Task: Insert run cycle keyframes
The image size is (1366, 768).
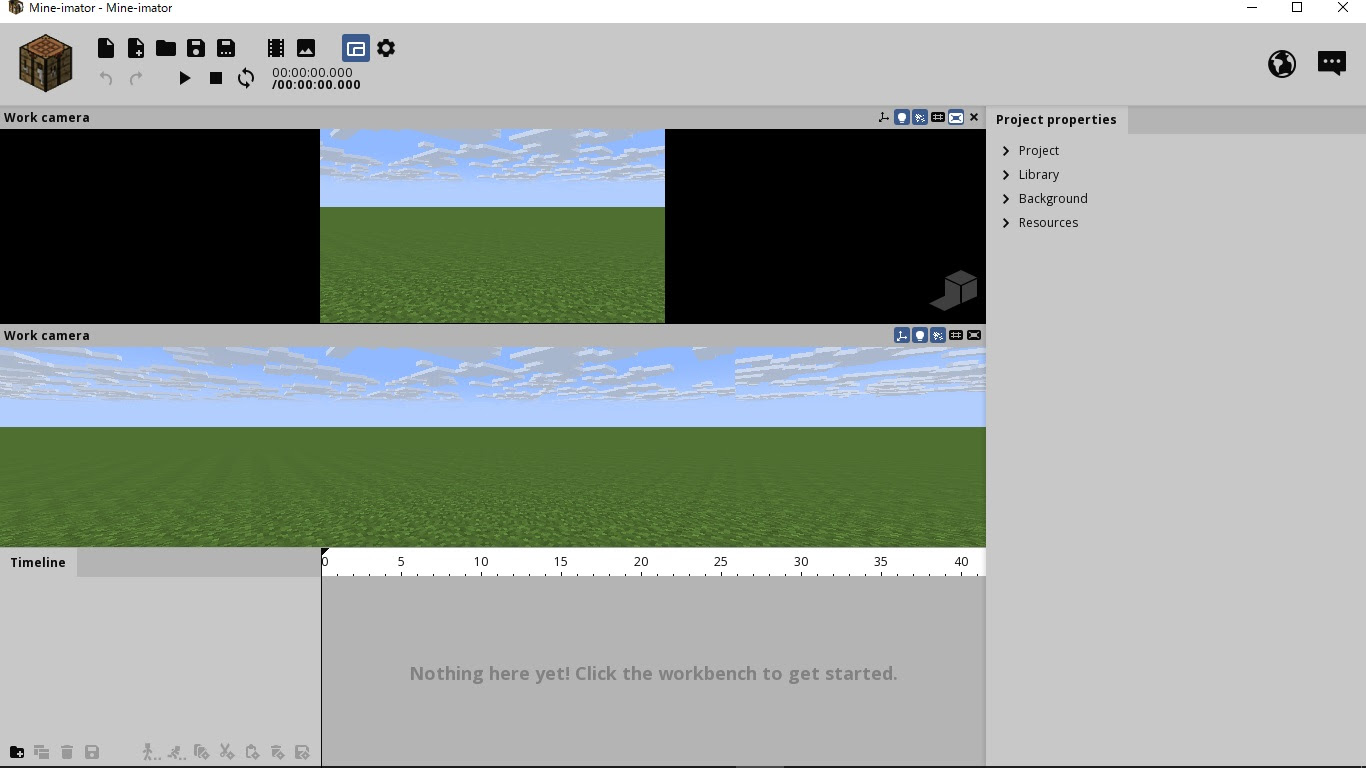Action: pos(176,752)
